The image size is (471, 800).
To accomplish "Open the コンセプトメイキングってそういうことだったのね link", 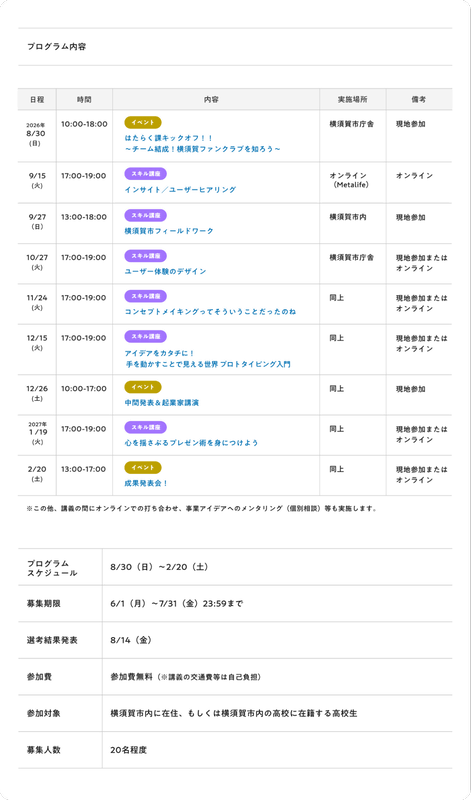I will tap(210, 312).
